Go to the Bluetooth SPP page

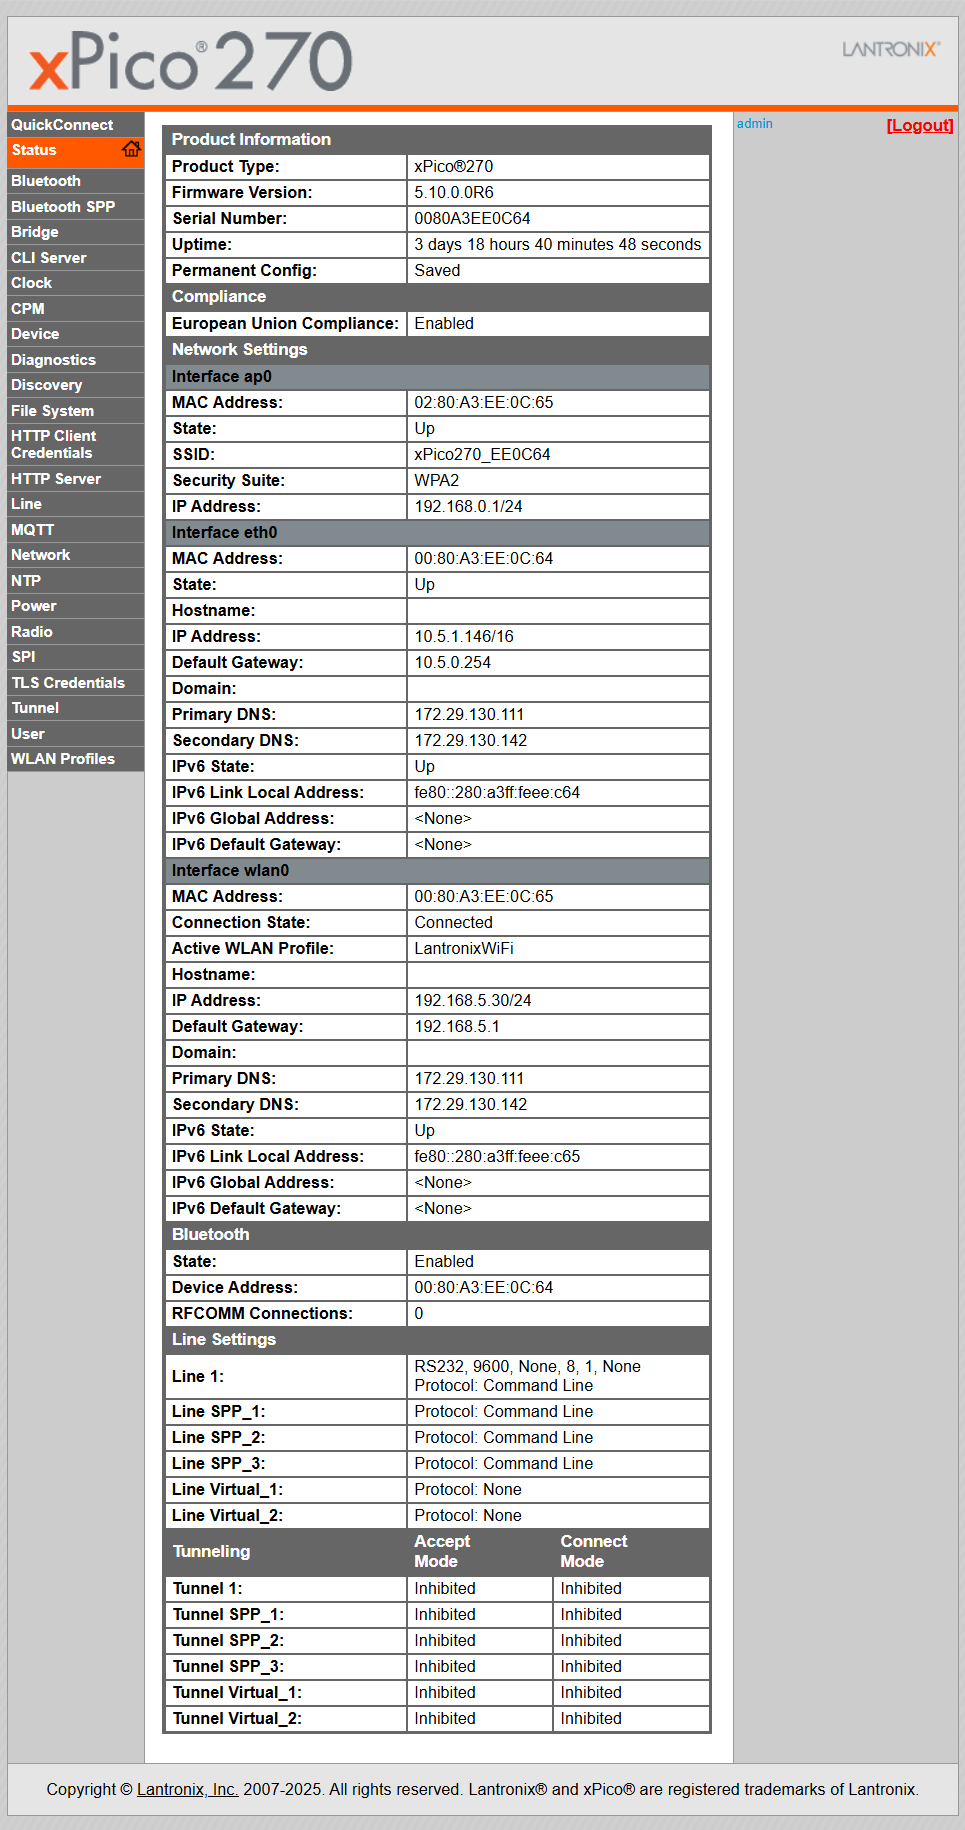[76, 207]
